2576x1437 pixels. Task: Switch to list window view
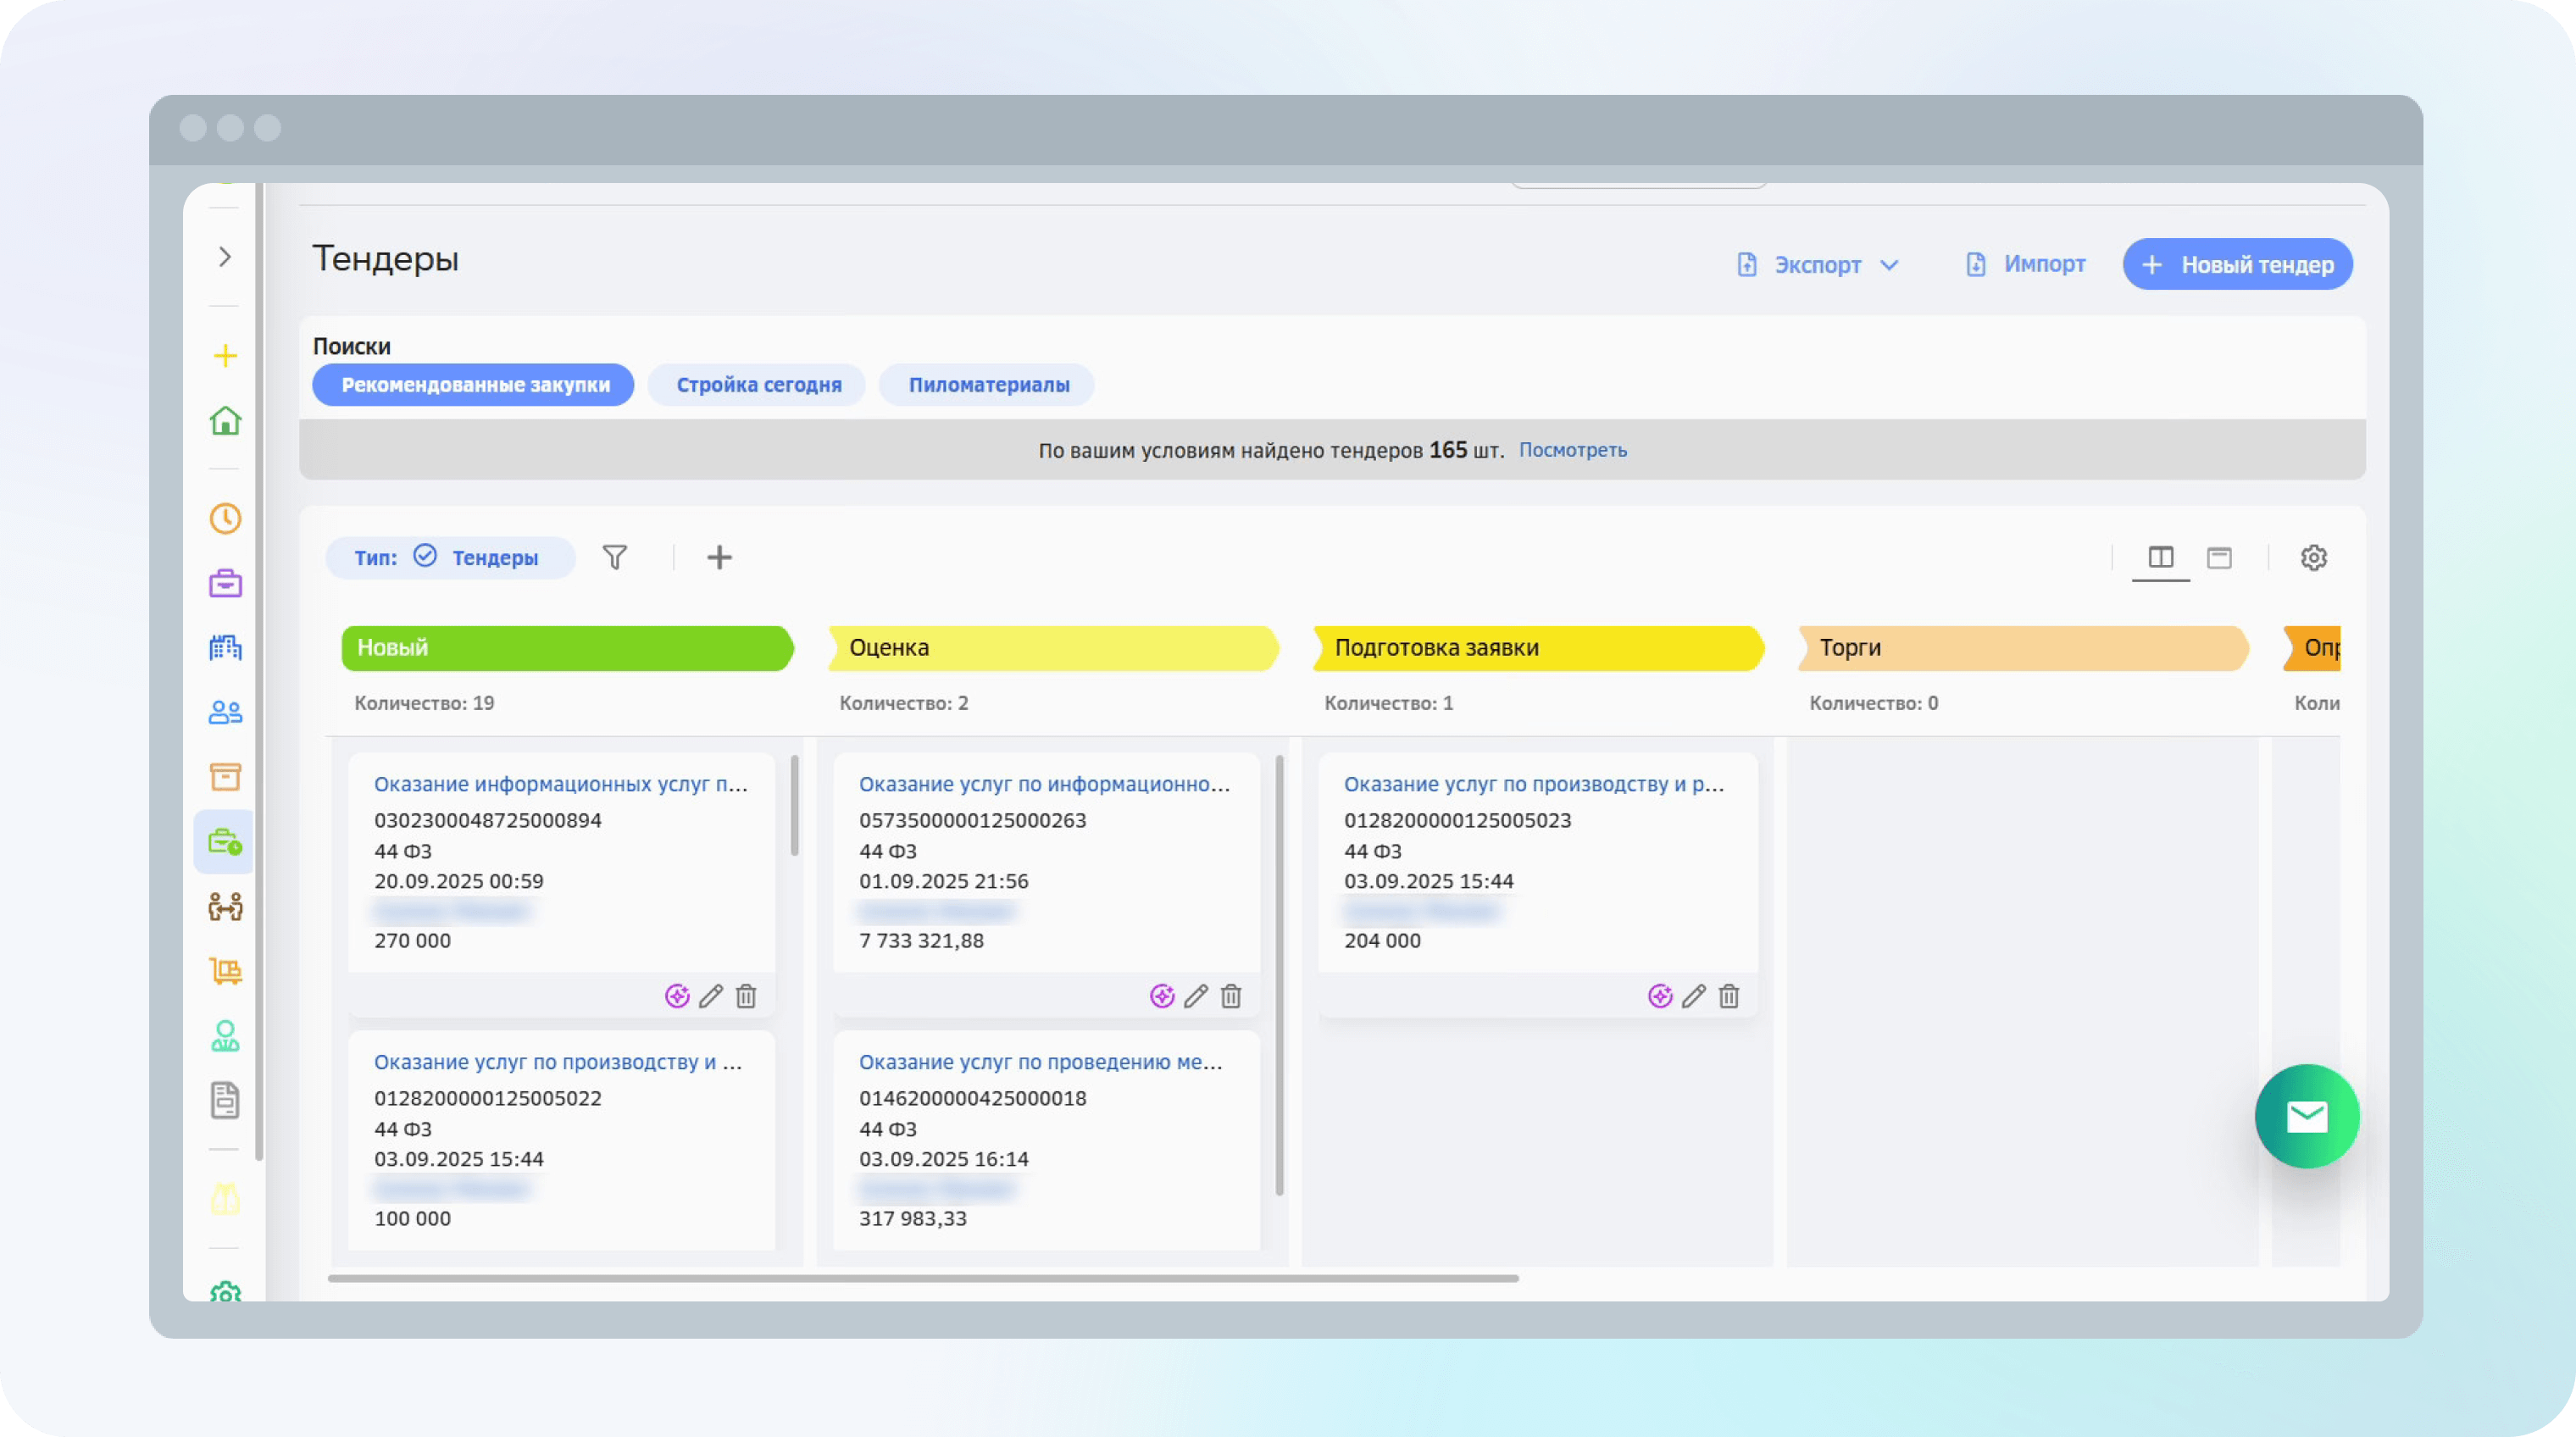click(x=2219, y=557)
